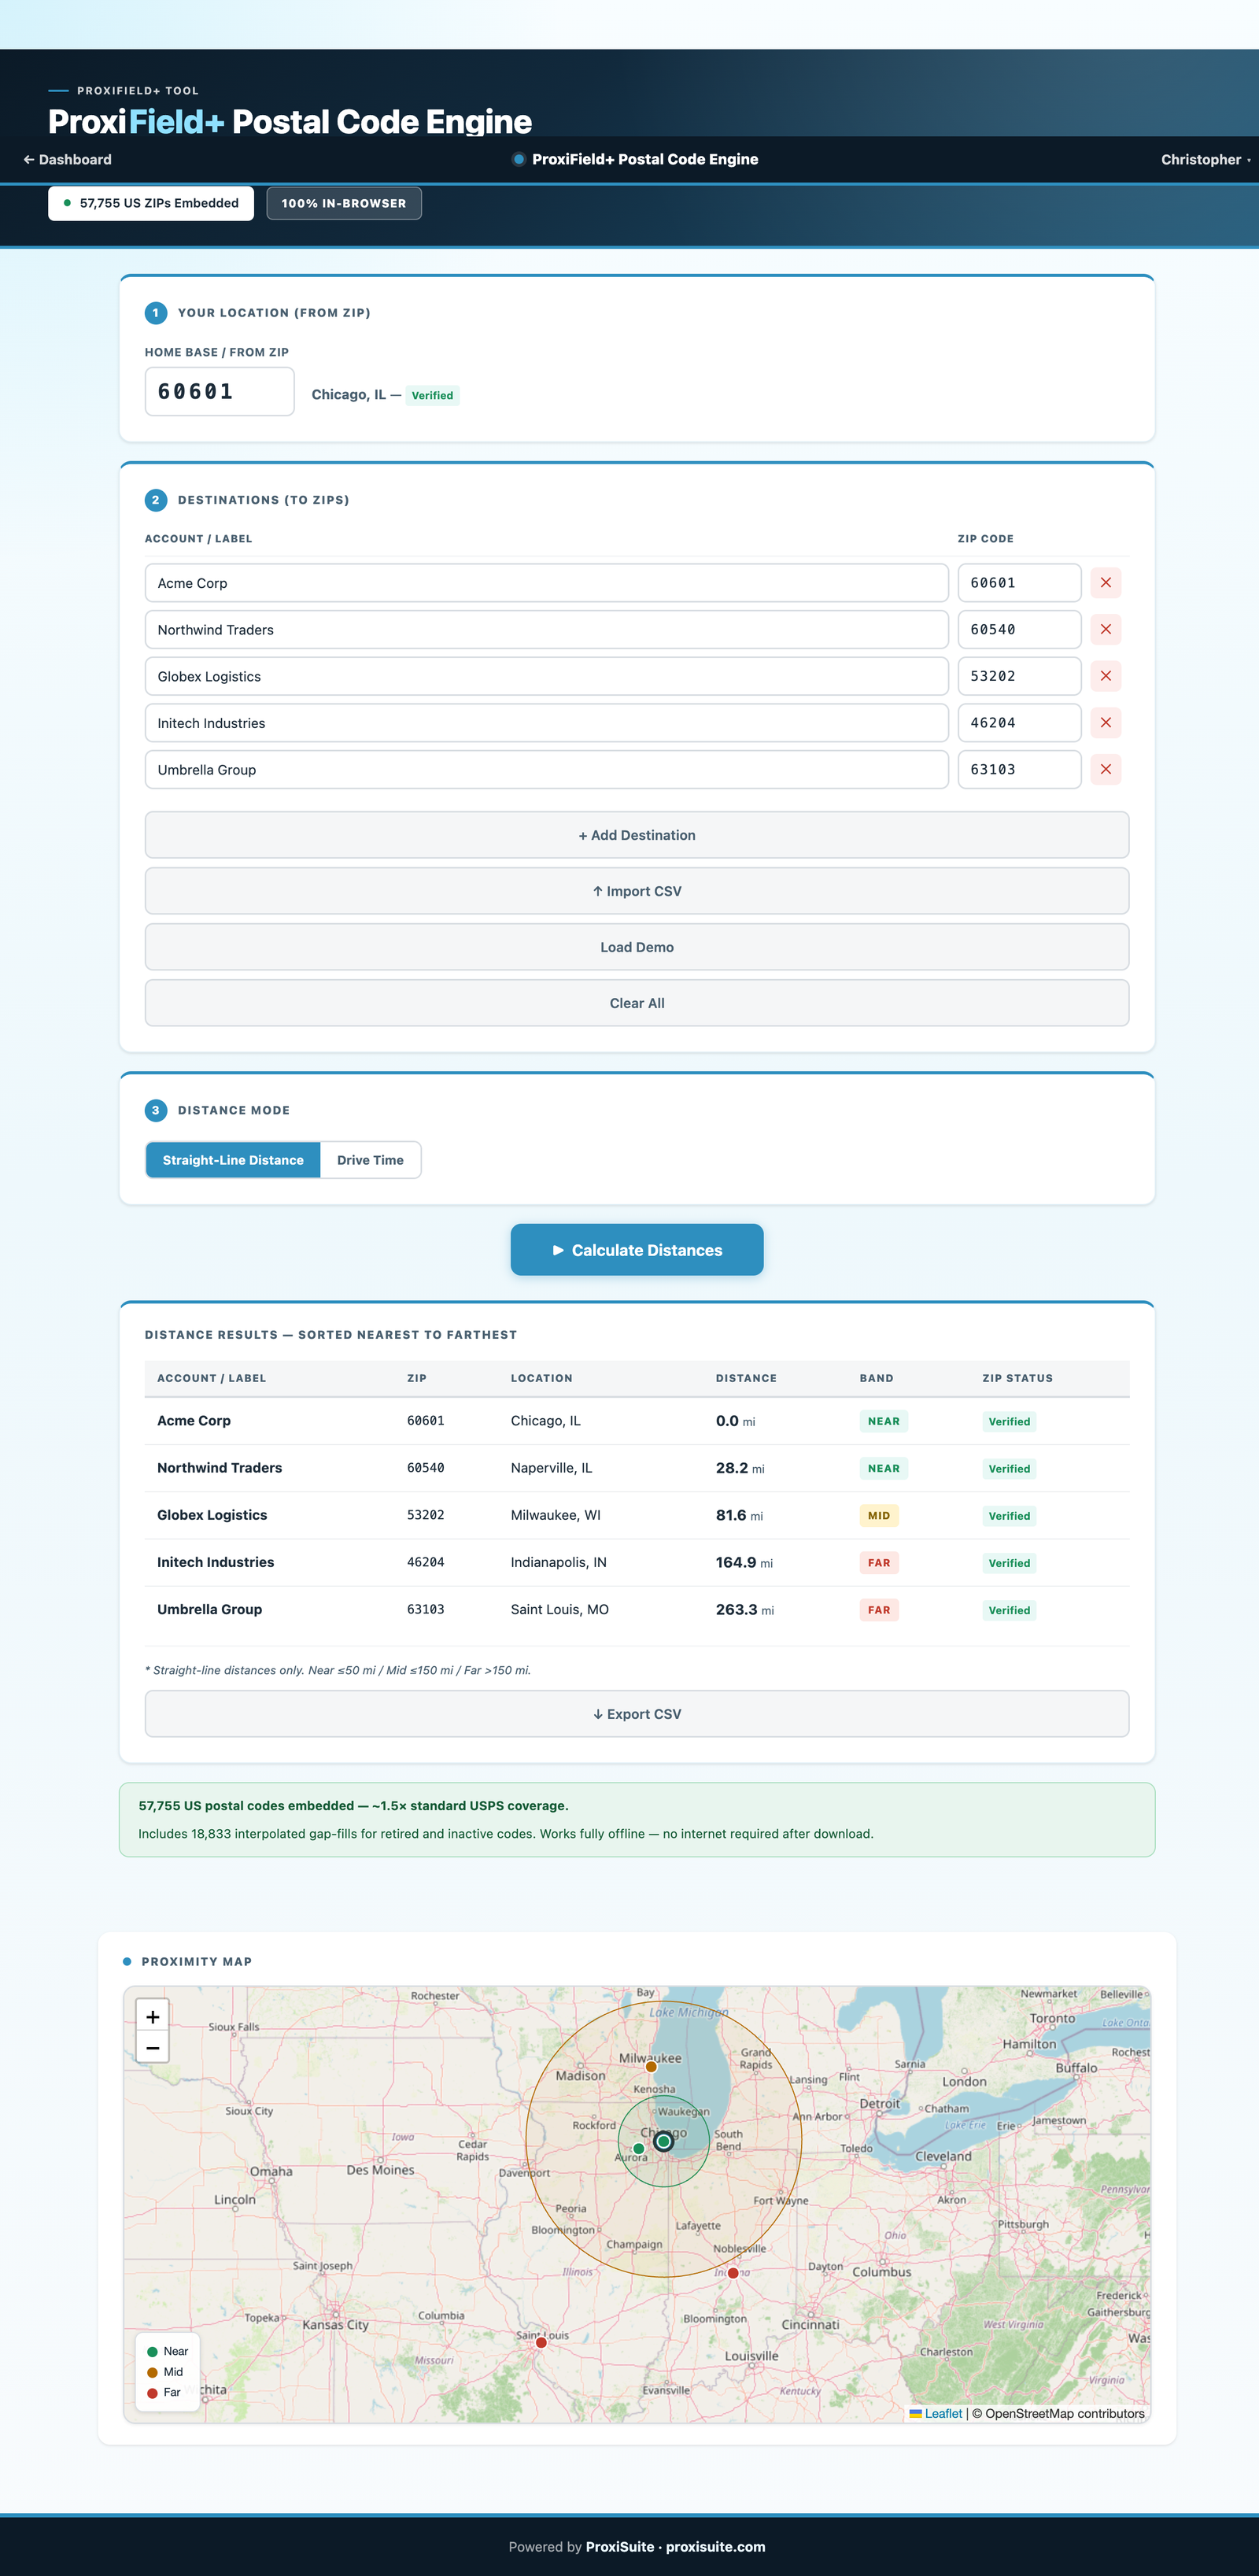Click the FAR band badge for Umbrella Group
The width and height of the screenshot is (1259, 2576).
pos(879,1610)
